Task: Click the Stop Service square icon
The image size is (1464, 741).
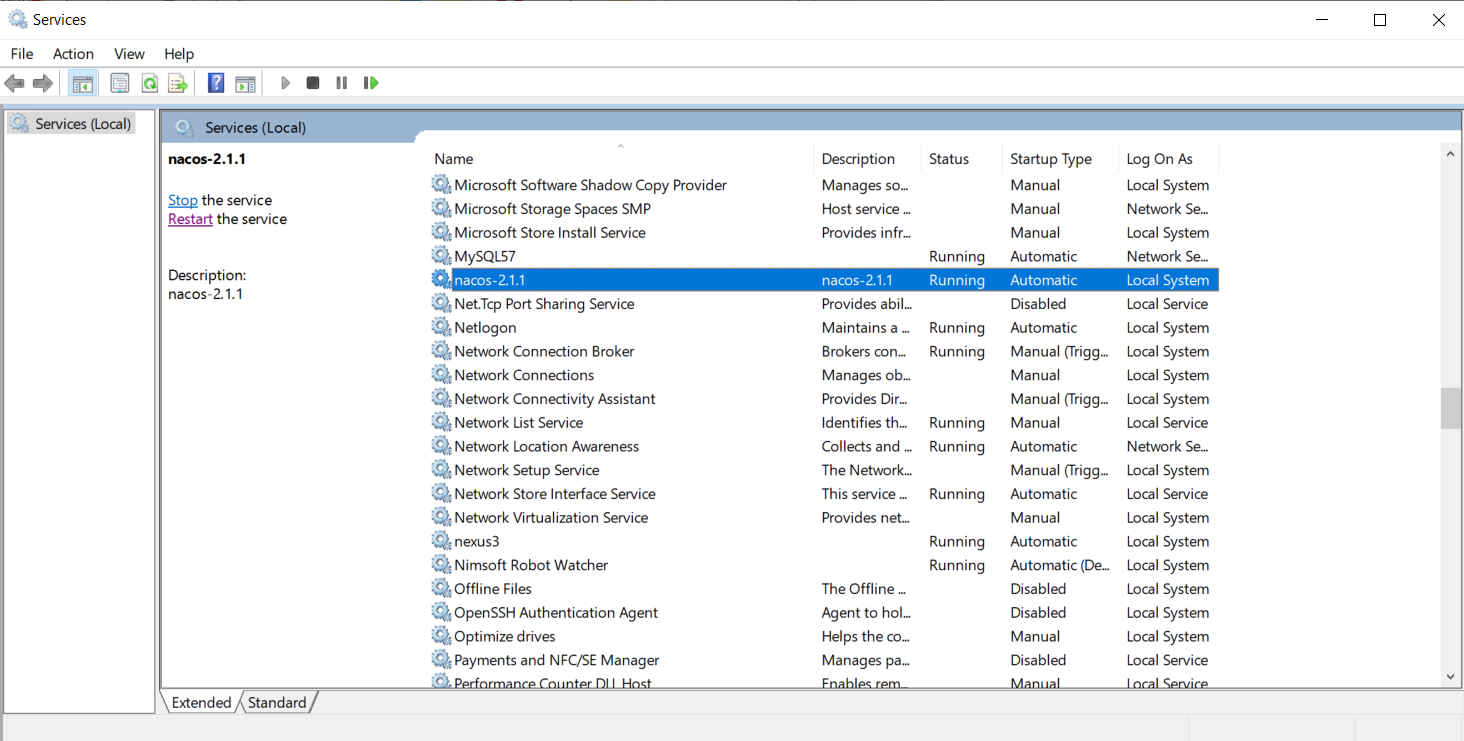Action: click(x=313, y=83)
